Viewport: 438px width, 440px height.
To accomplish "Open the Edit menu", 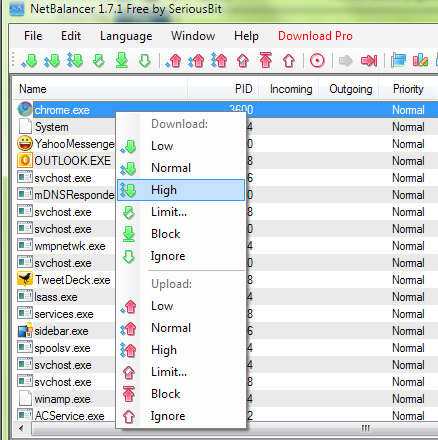I will [x=71, y=36].
